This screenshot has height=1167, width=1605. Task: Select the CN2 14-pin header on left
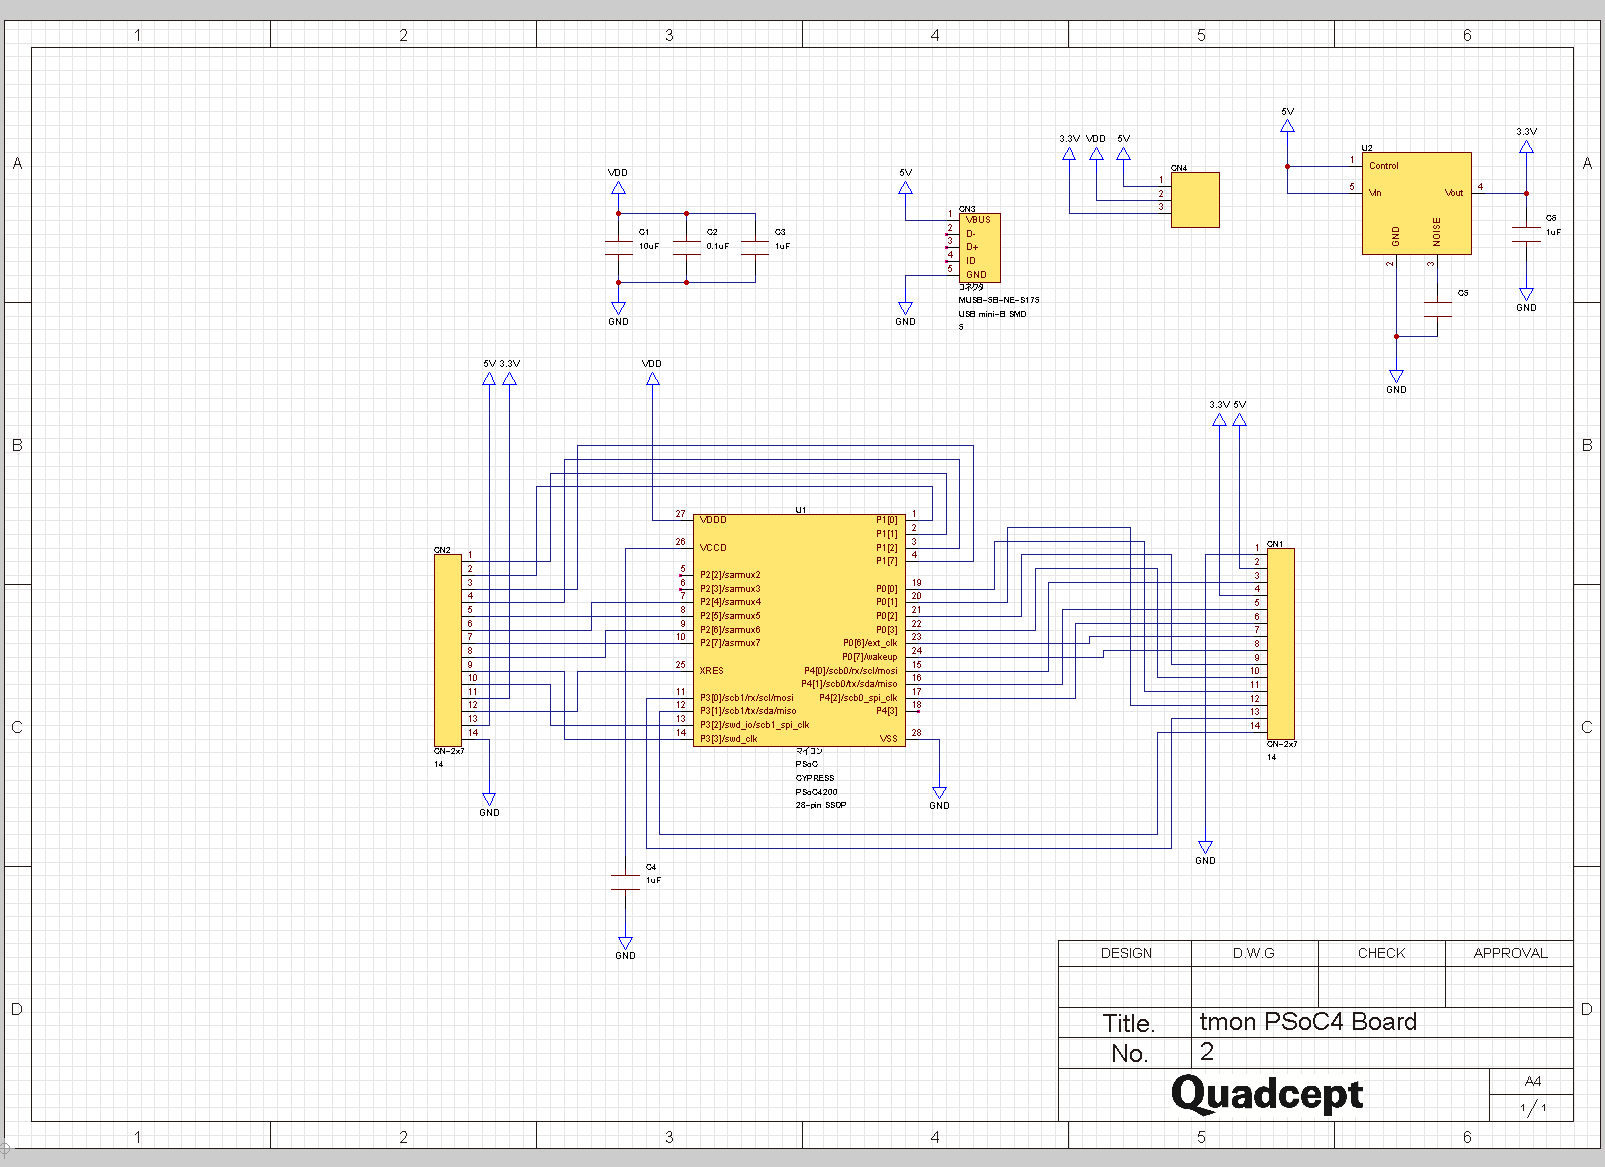(447, 650)
